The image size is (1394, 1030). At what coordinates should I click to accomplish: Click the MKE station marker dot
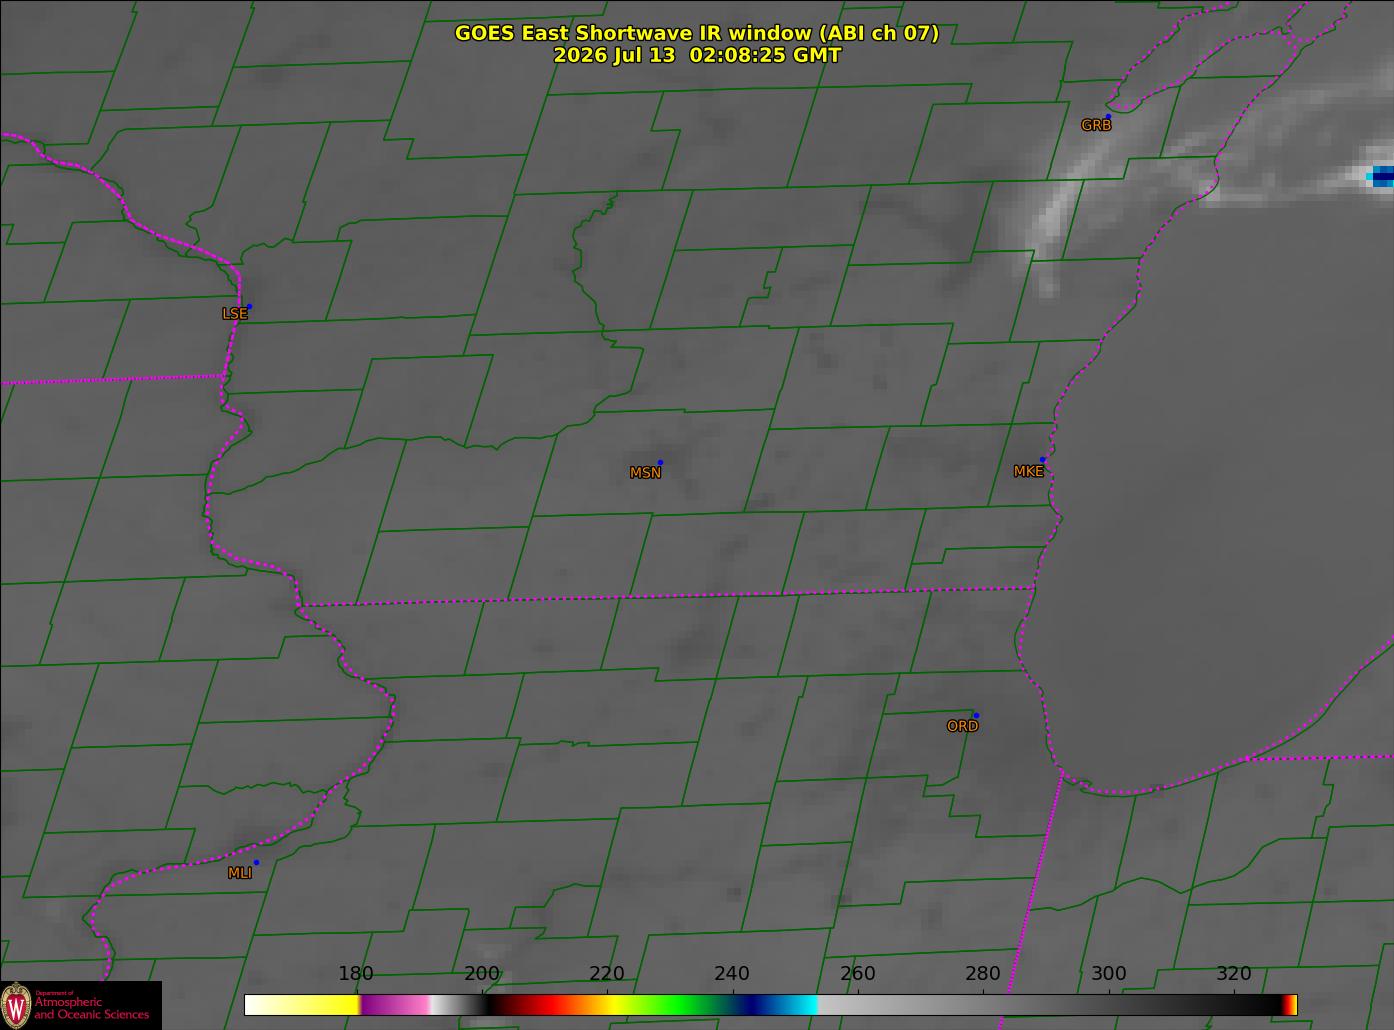point(1042,460)
